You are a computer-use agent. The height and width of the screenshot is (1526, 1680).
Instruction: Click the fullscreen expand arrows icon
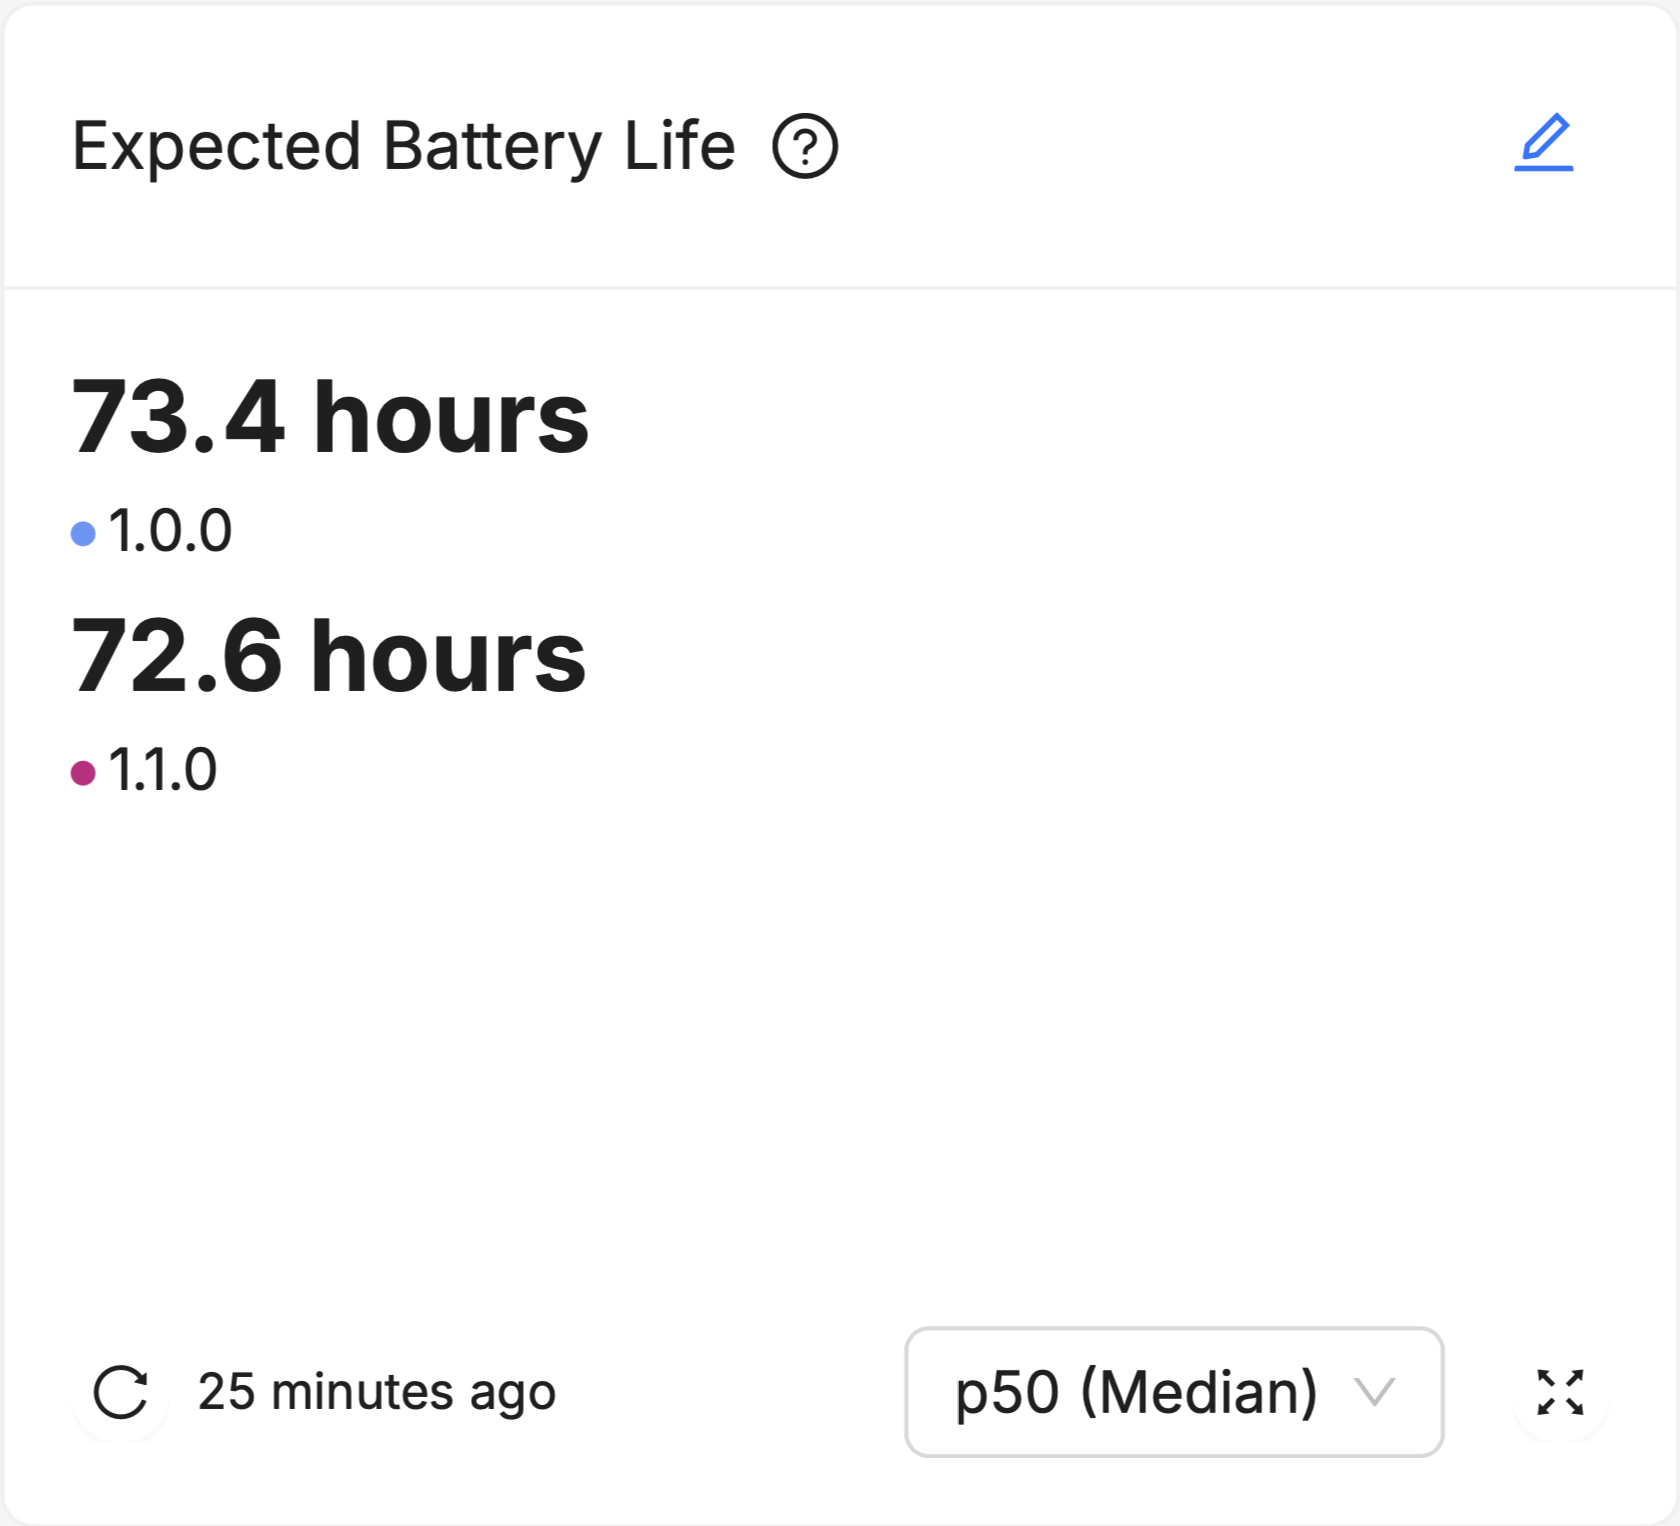click(1562, 1392)
